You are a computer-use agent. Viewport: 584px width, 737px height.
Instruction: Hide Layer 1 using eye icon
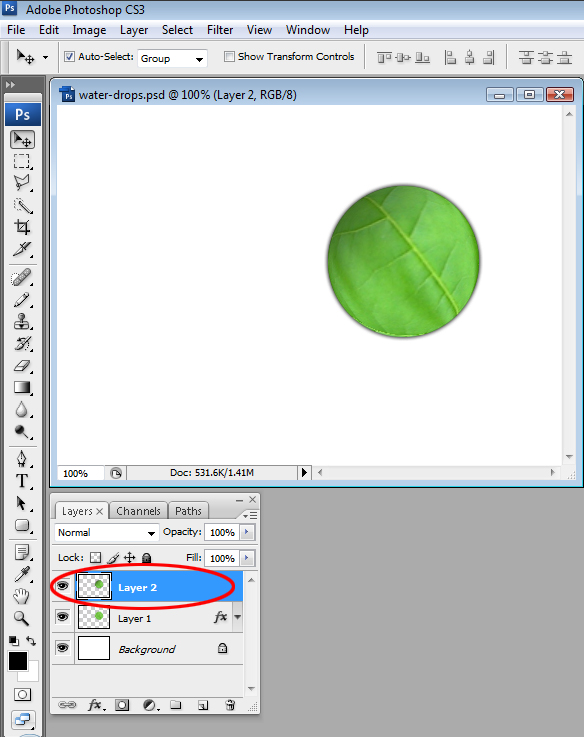pyautogui.click(x=63, y=617)
